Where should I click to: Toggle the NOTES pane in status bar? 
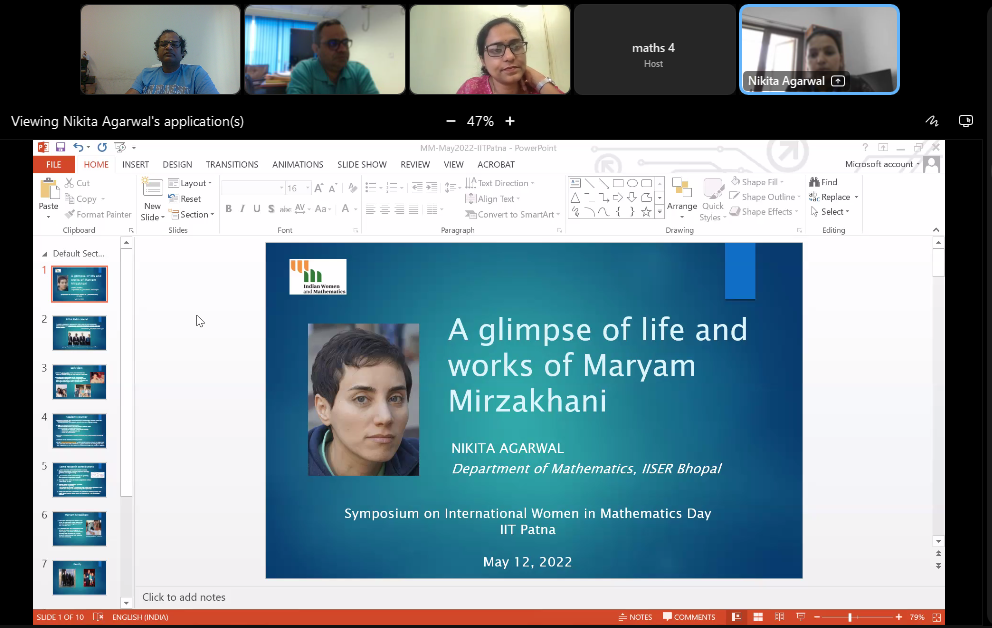635,617
